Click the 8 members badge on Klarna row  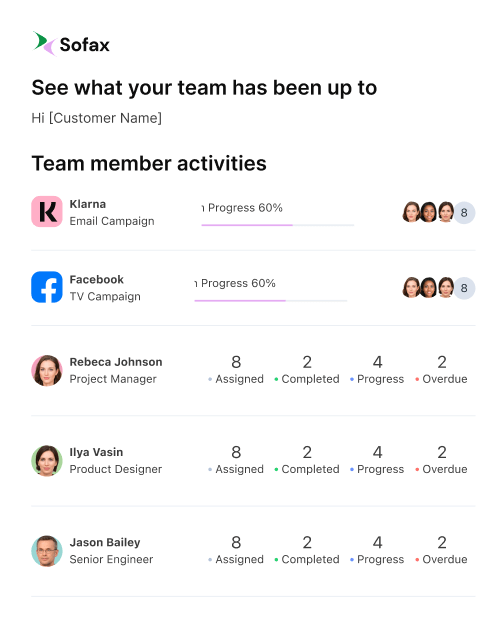pyautogui.click(x=464, y=212)
